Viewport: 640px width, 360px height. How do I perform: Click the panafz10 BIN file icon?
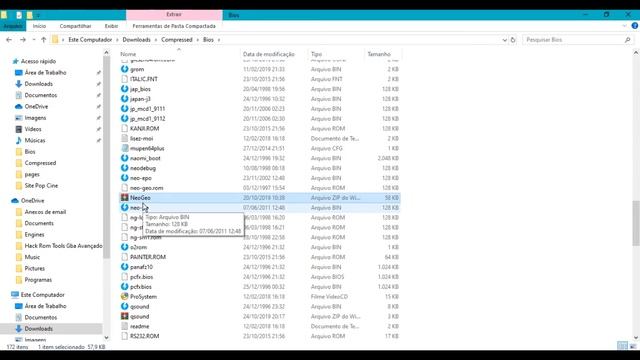(x=124, y=267)
